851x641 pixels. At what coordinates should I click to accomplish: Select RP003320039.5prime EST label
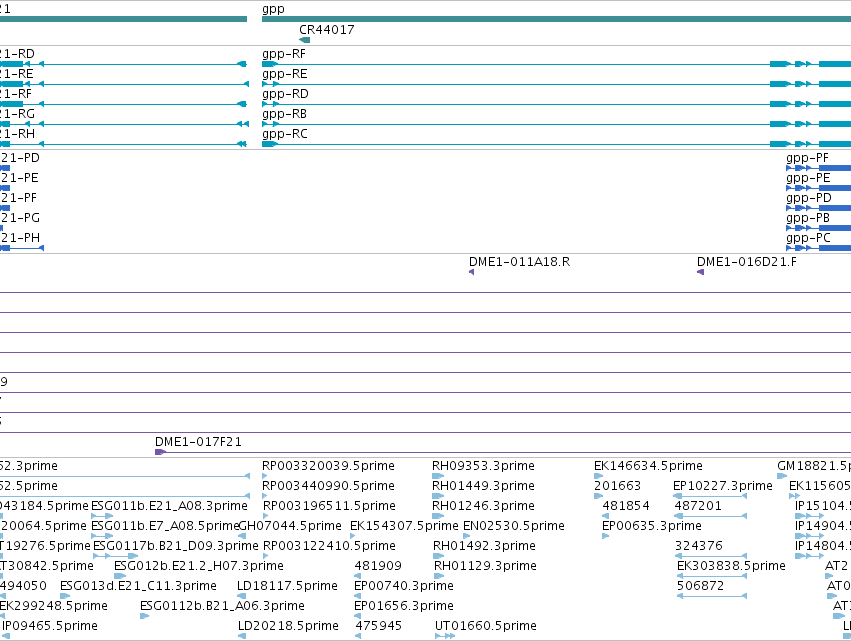(x=328, y=466)
